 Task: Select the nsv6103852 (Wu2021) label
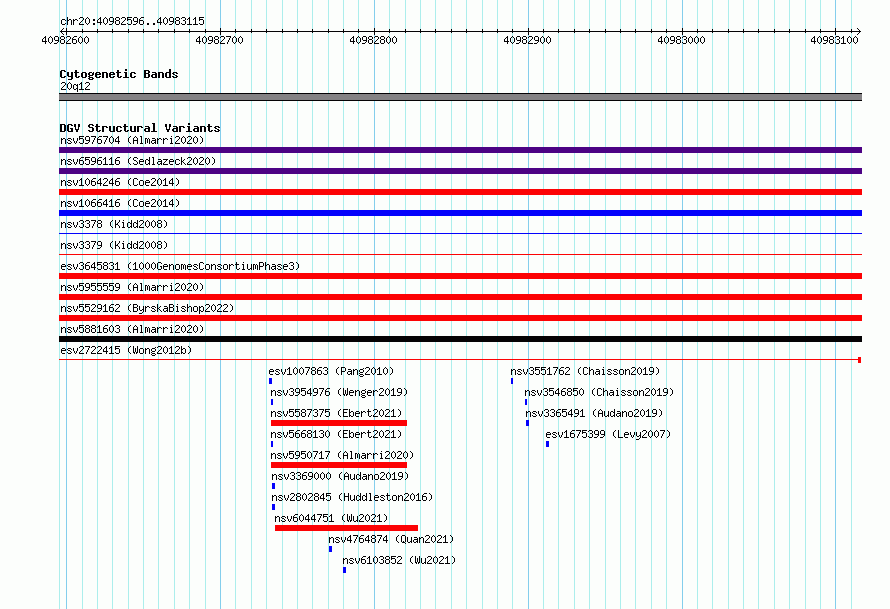399,560
